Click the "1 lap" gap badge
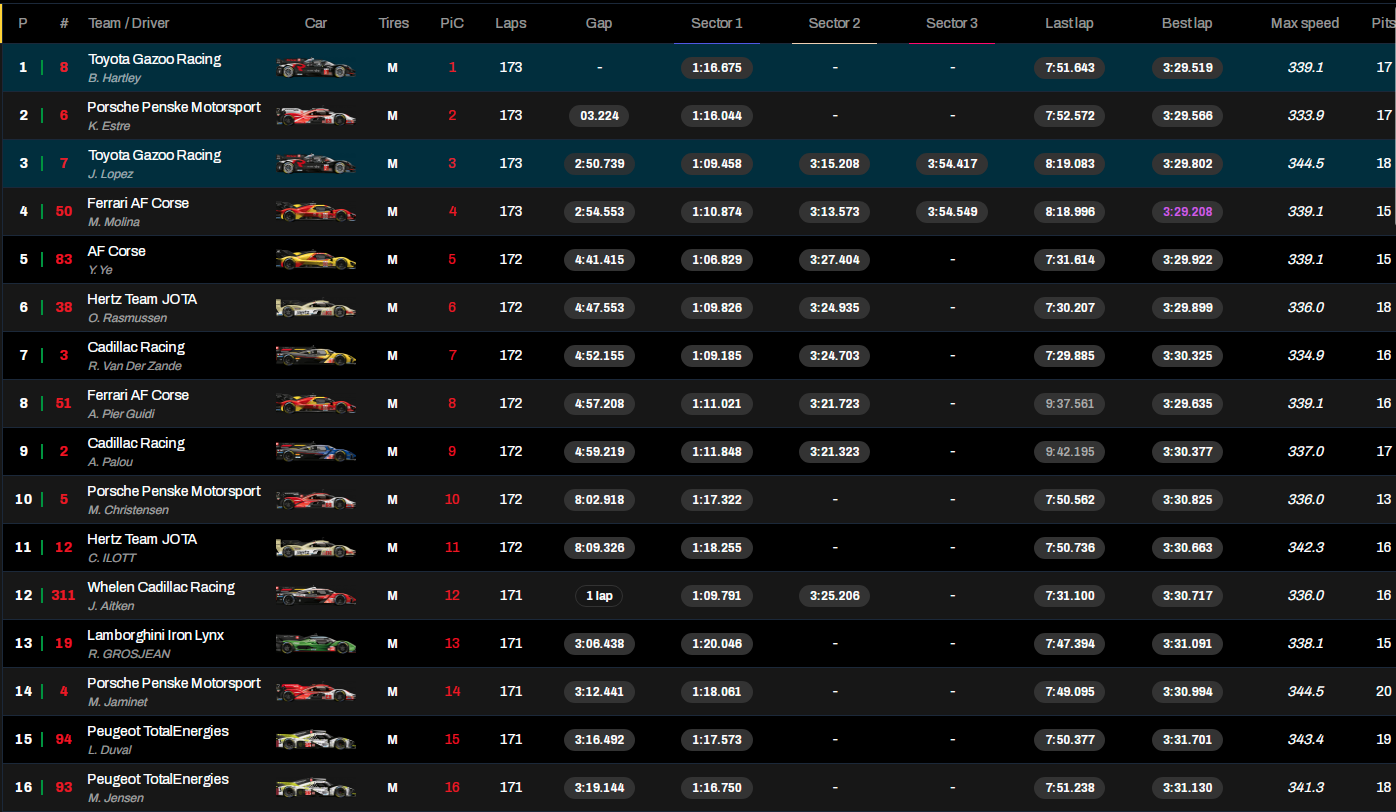Image resolution: width=1396 pixels, height=812 pixels. coord(599,596)
